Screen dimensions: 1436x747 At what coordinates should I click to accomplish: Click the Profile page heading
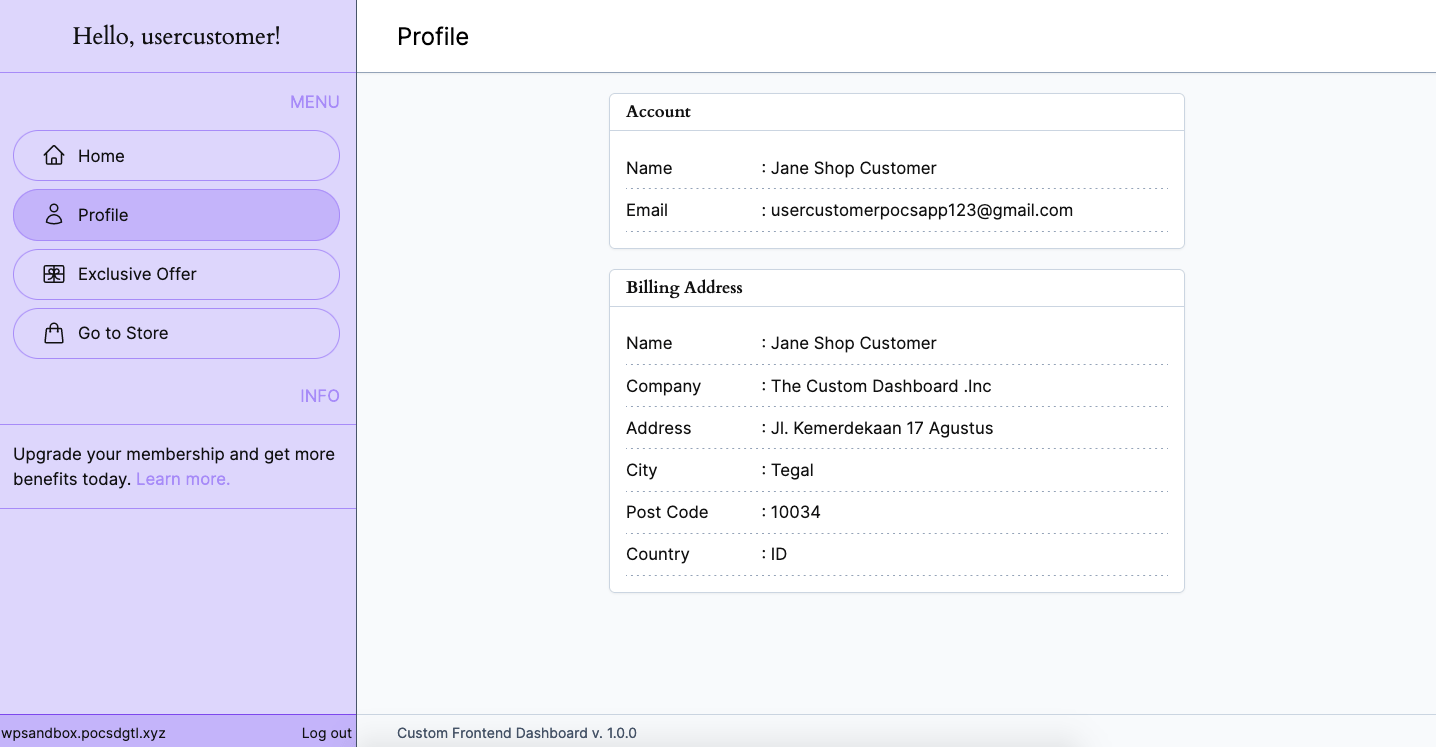pos(433,36)
